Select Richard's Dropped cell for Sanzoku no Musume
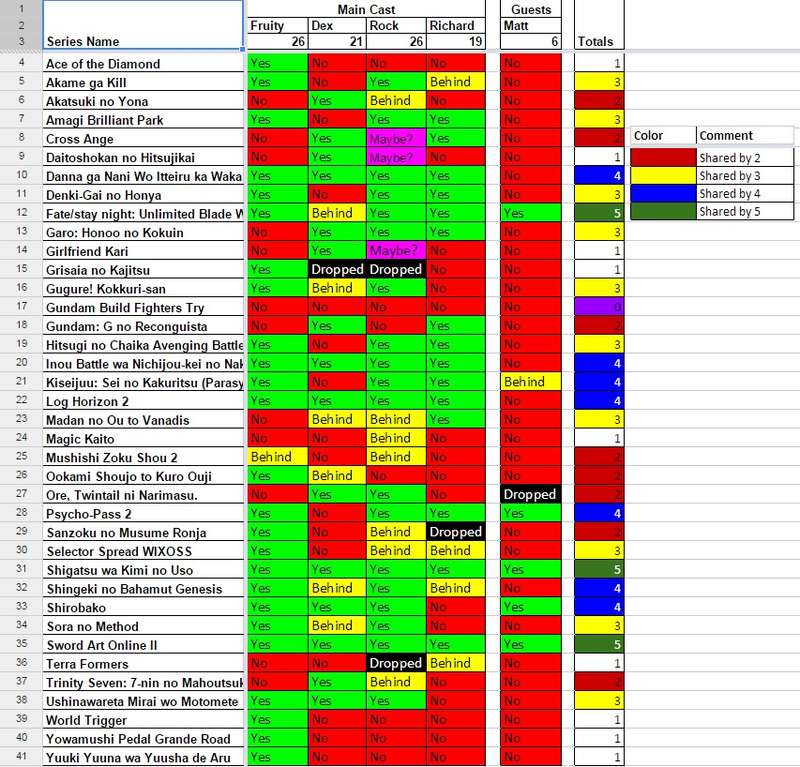Image resolution: width=800 pixels, height=767 pixels. pos(456,532)
